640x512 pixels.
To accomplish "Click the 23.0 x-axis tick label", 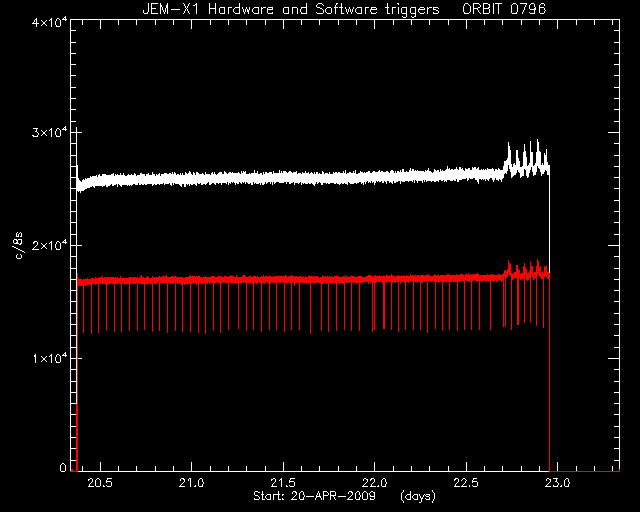I will (x=558, y=483).
